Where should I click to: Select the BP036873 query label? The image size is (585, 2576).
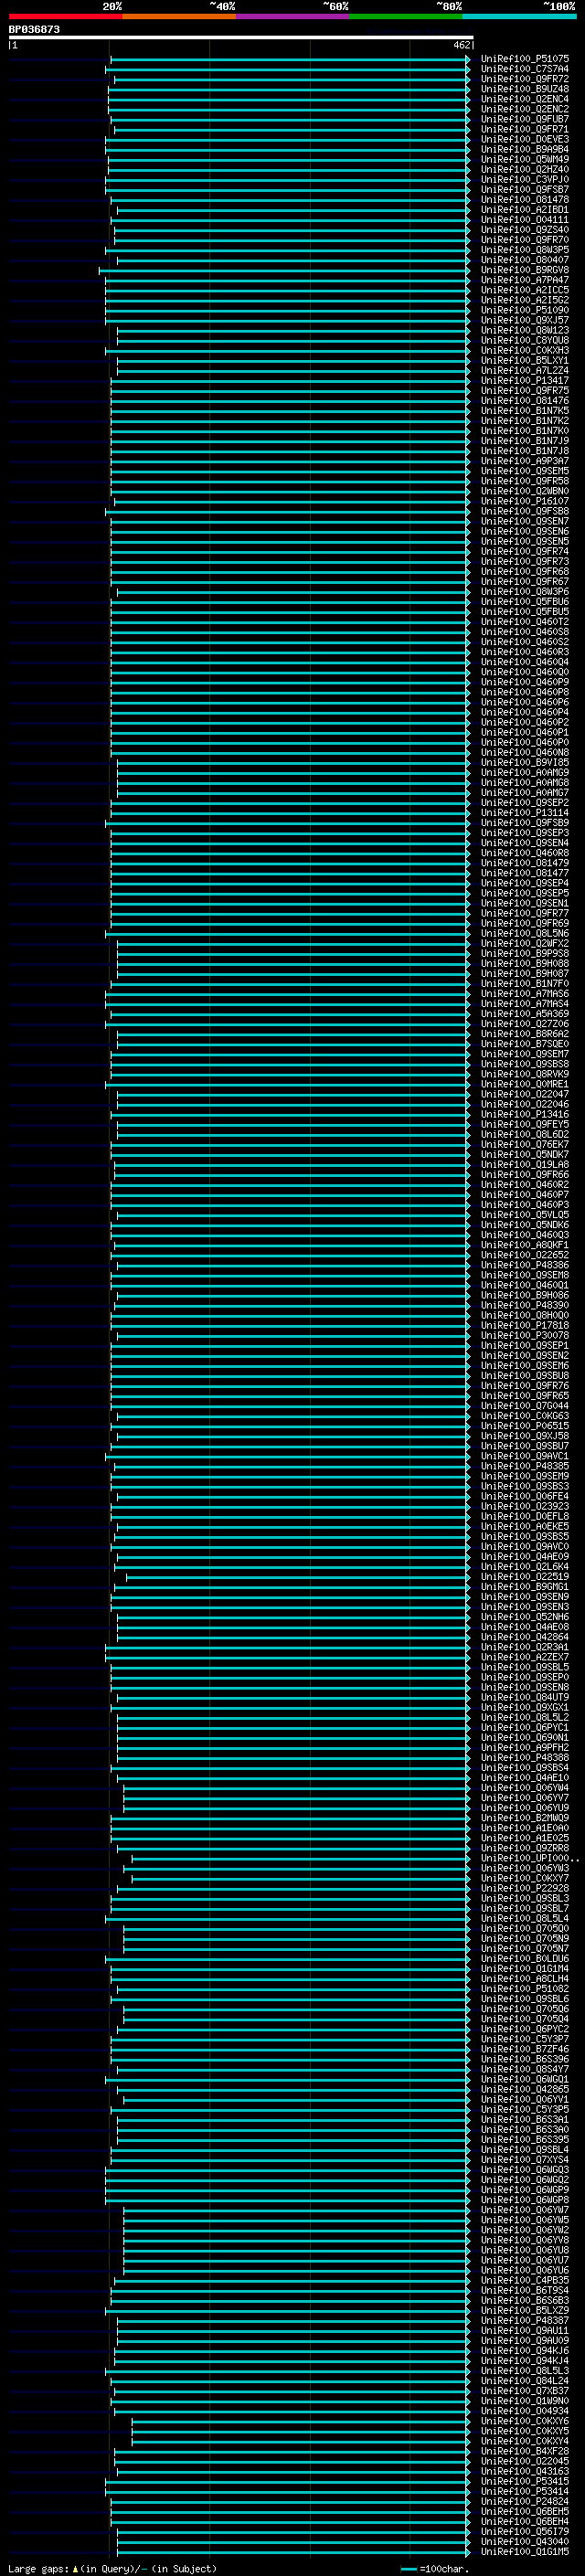click(x=34, y=30)
